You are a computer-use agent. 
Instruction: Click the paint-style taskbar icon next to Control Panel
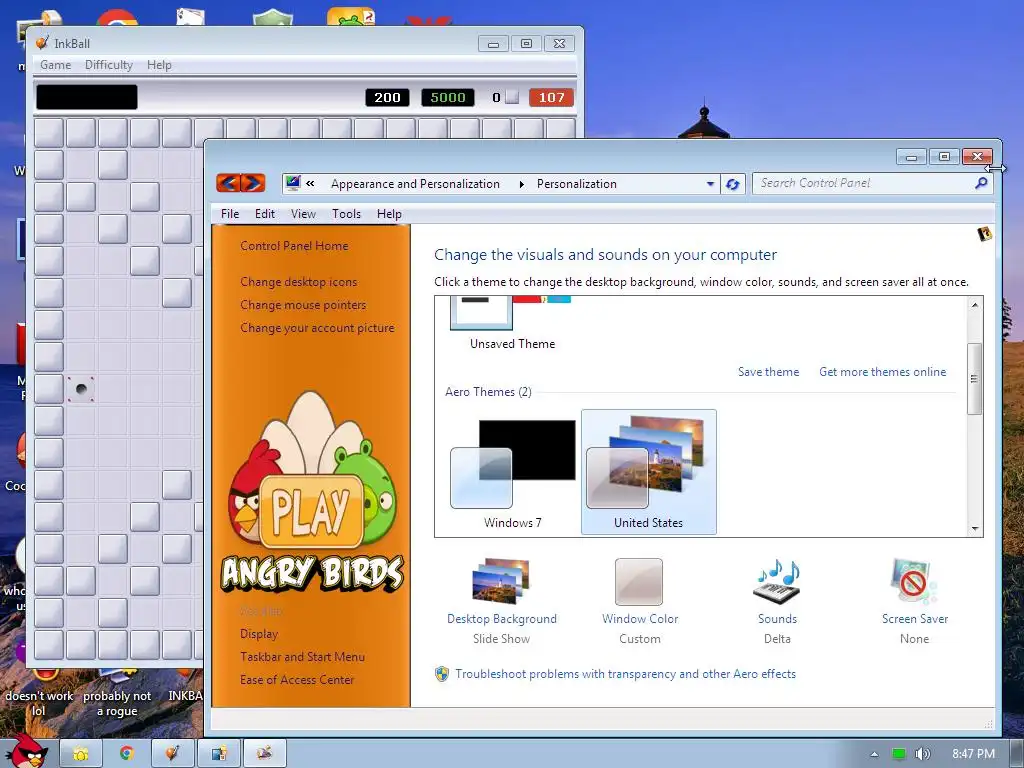[264, 754]
